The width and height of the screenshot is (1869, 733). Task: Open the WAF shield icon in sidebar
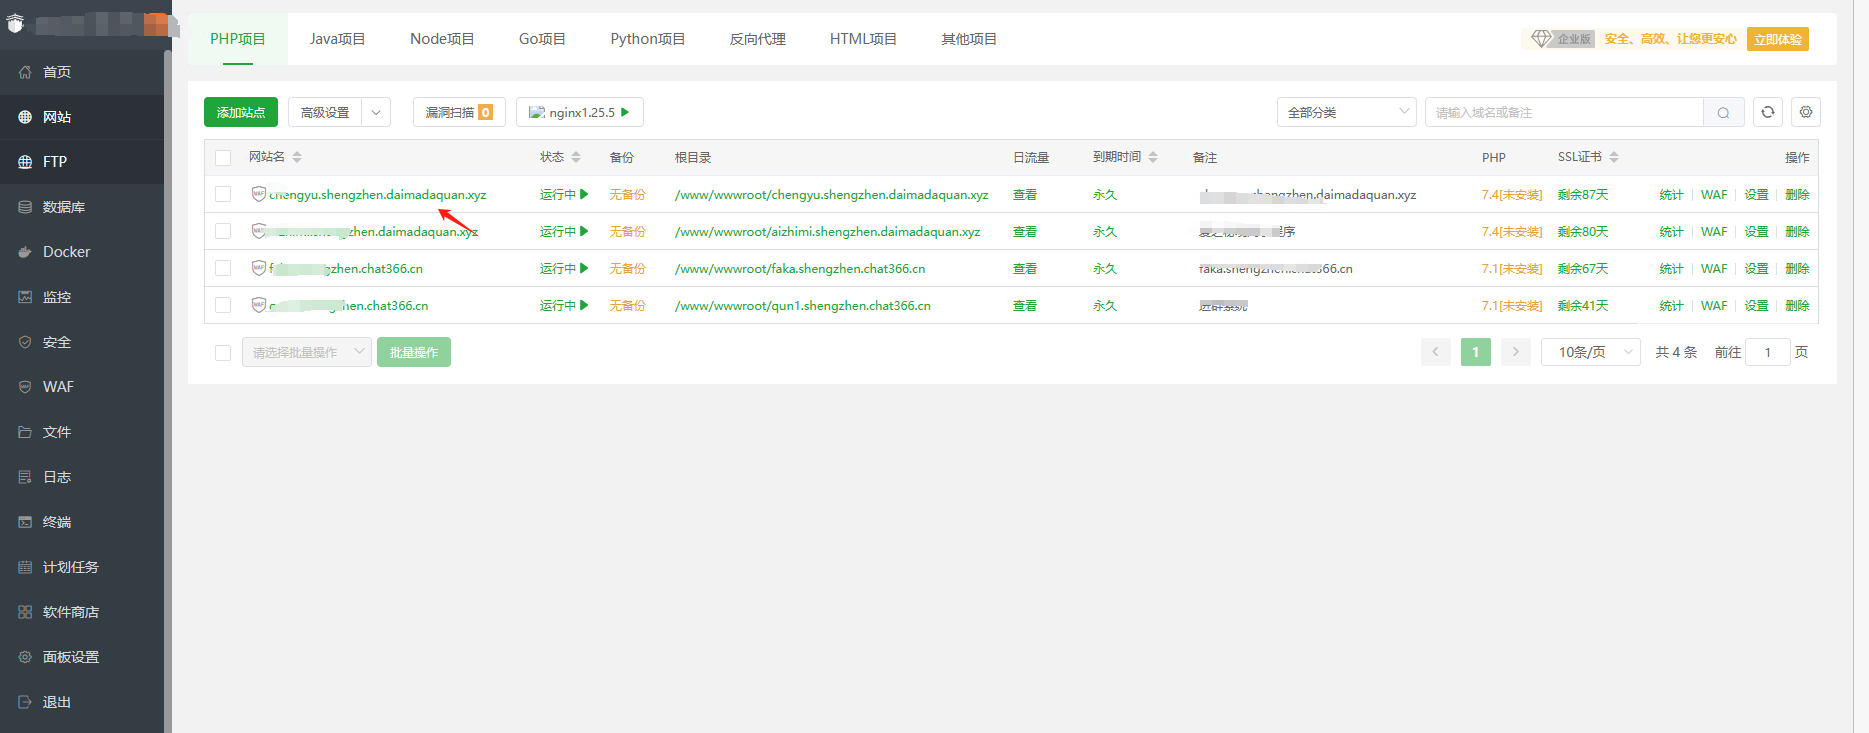tap(25, 387)
